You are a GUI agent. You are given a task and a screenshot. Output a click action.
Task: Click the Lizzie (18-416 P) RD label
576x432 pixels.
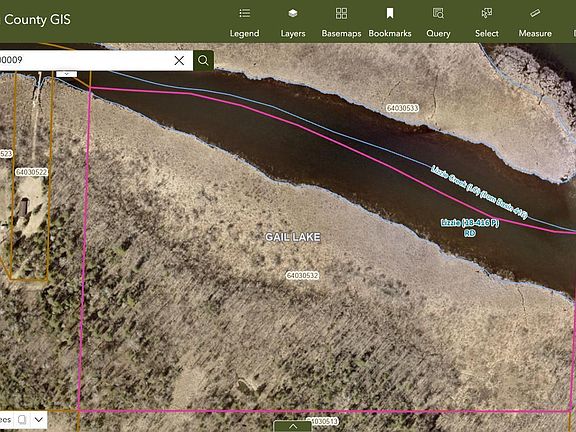pos(470,228)
